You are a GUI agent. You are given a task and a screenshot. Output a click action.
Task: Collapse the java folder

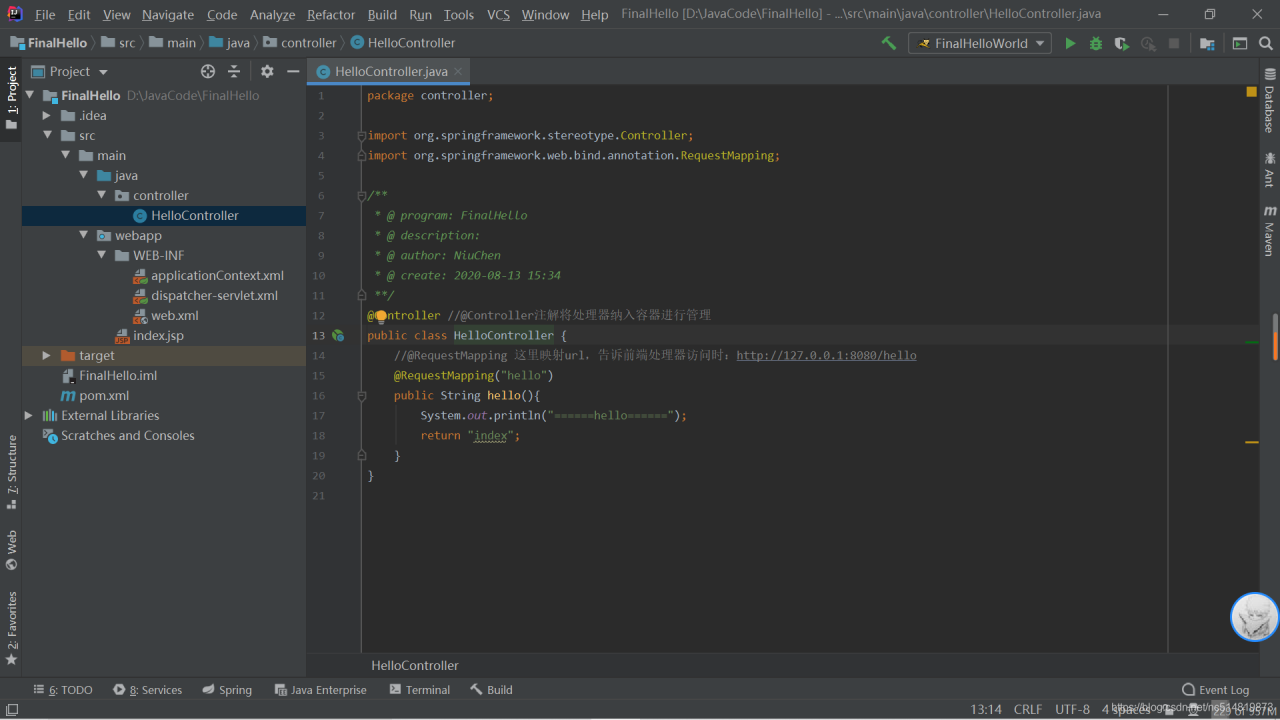click(x=83, y=175)
